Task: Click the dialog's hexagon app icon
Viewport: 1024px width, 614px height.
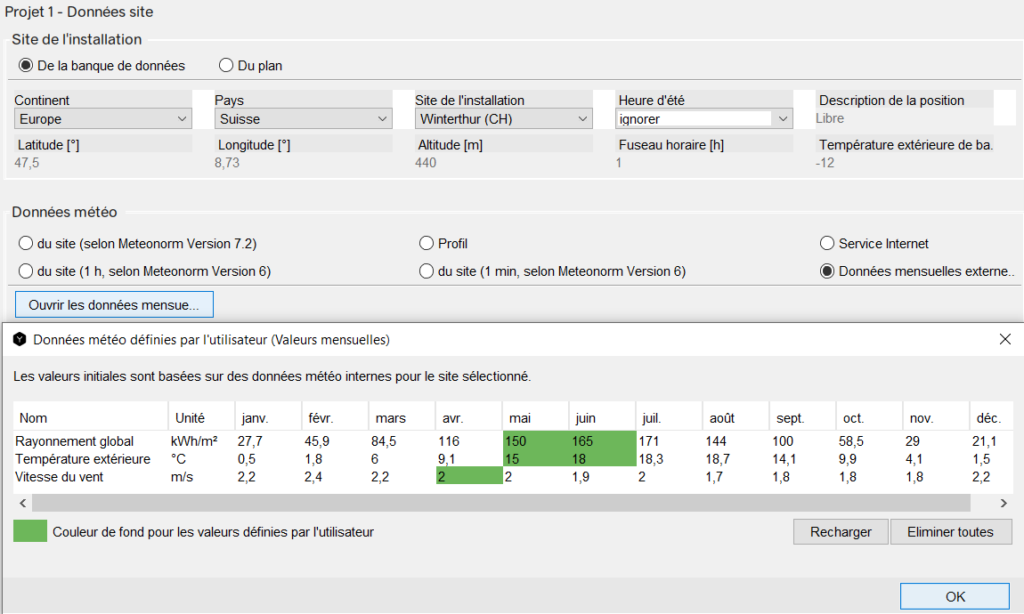Action: 19,340
